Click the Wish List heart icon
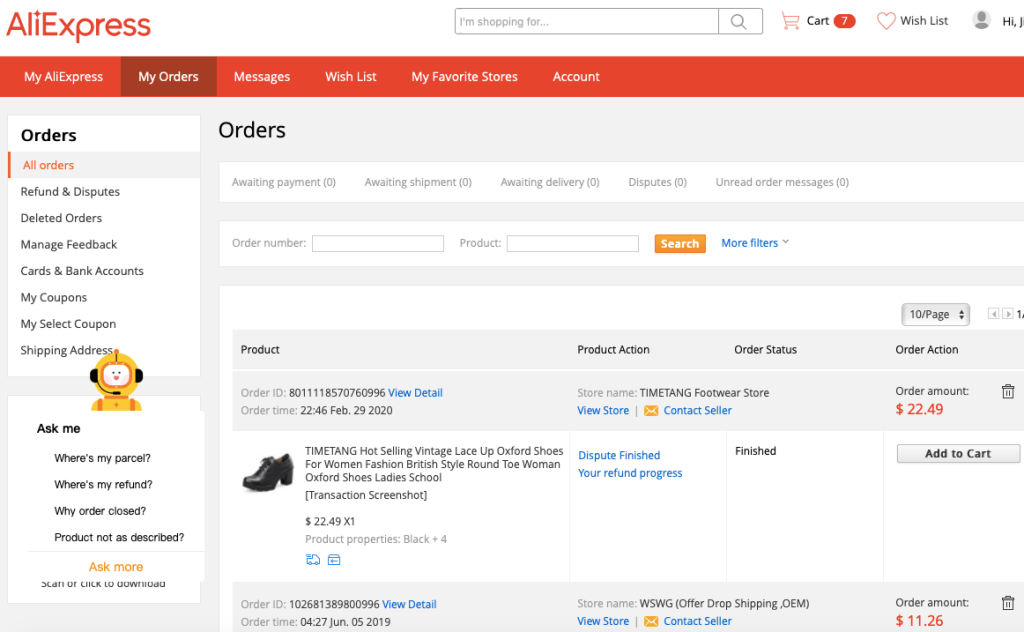This screenshot has width=1024, height=632. point(886,21)
